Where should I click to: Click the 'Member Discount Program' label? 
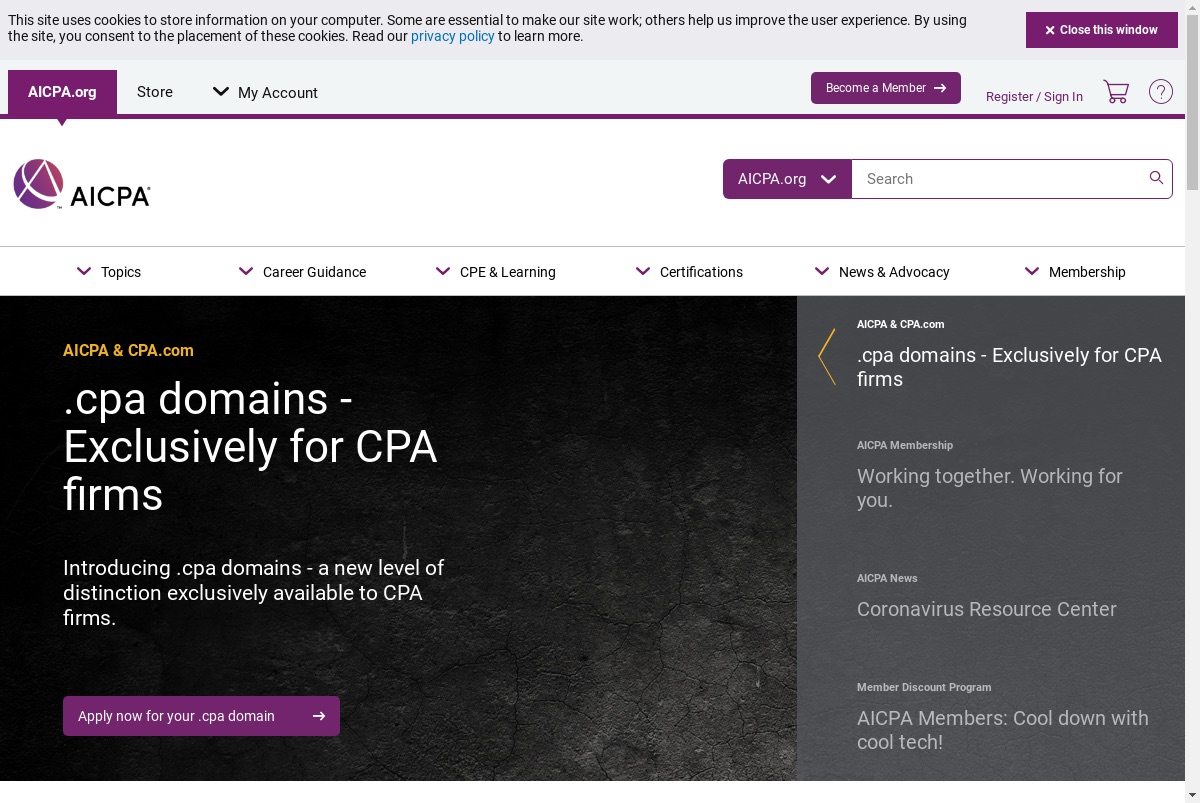click(924, 687)
